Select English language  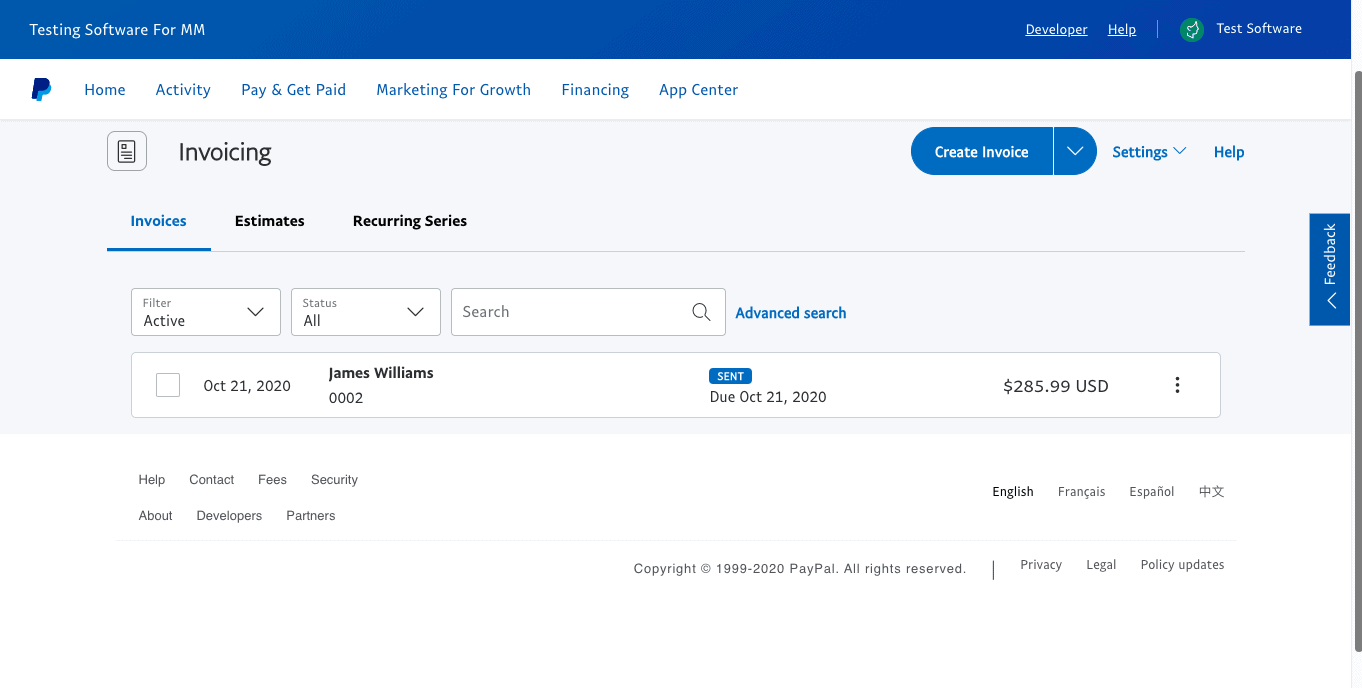click(x=1013, y=492)
